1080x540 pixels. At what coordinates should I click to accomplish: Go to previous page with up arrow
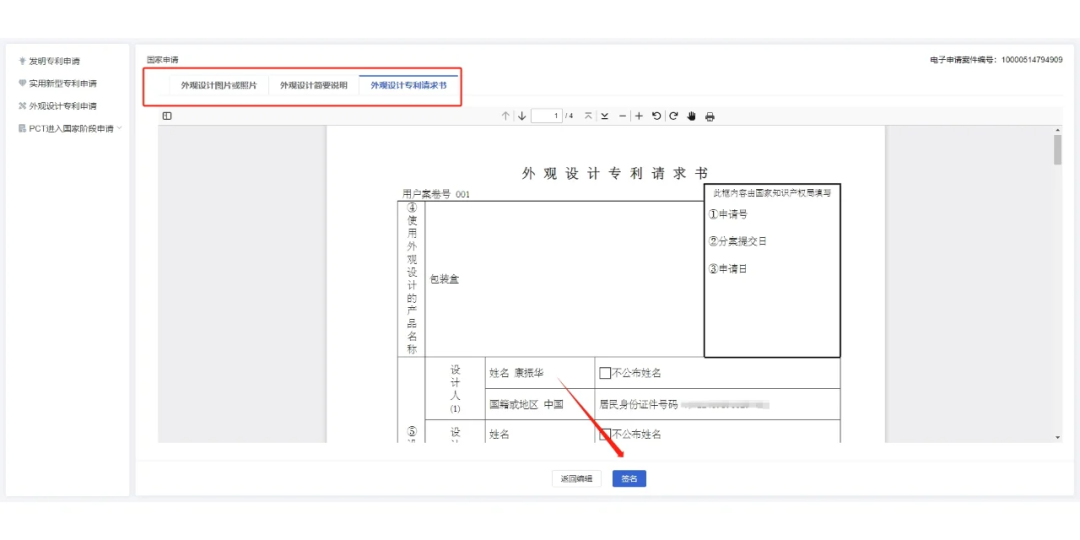point(506,116)
